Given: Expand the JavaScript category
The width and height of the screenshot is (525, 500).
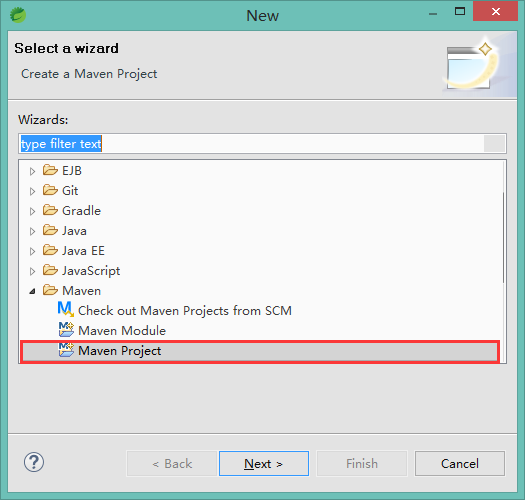Looking at the screenshot, I should point(32,271).
